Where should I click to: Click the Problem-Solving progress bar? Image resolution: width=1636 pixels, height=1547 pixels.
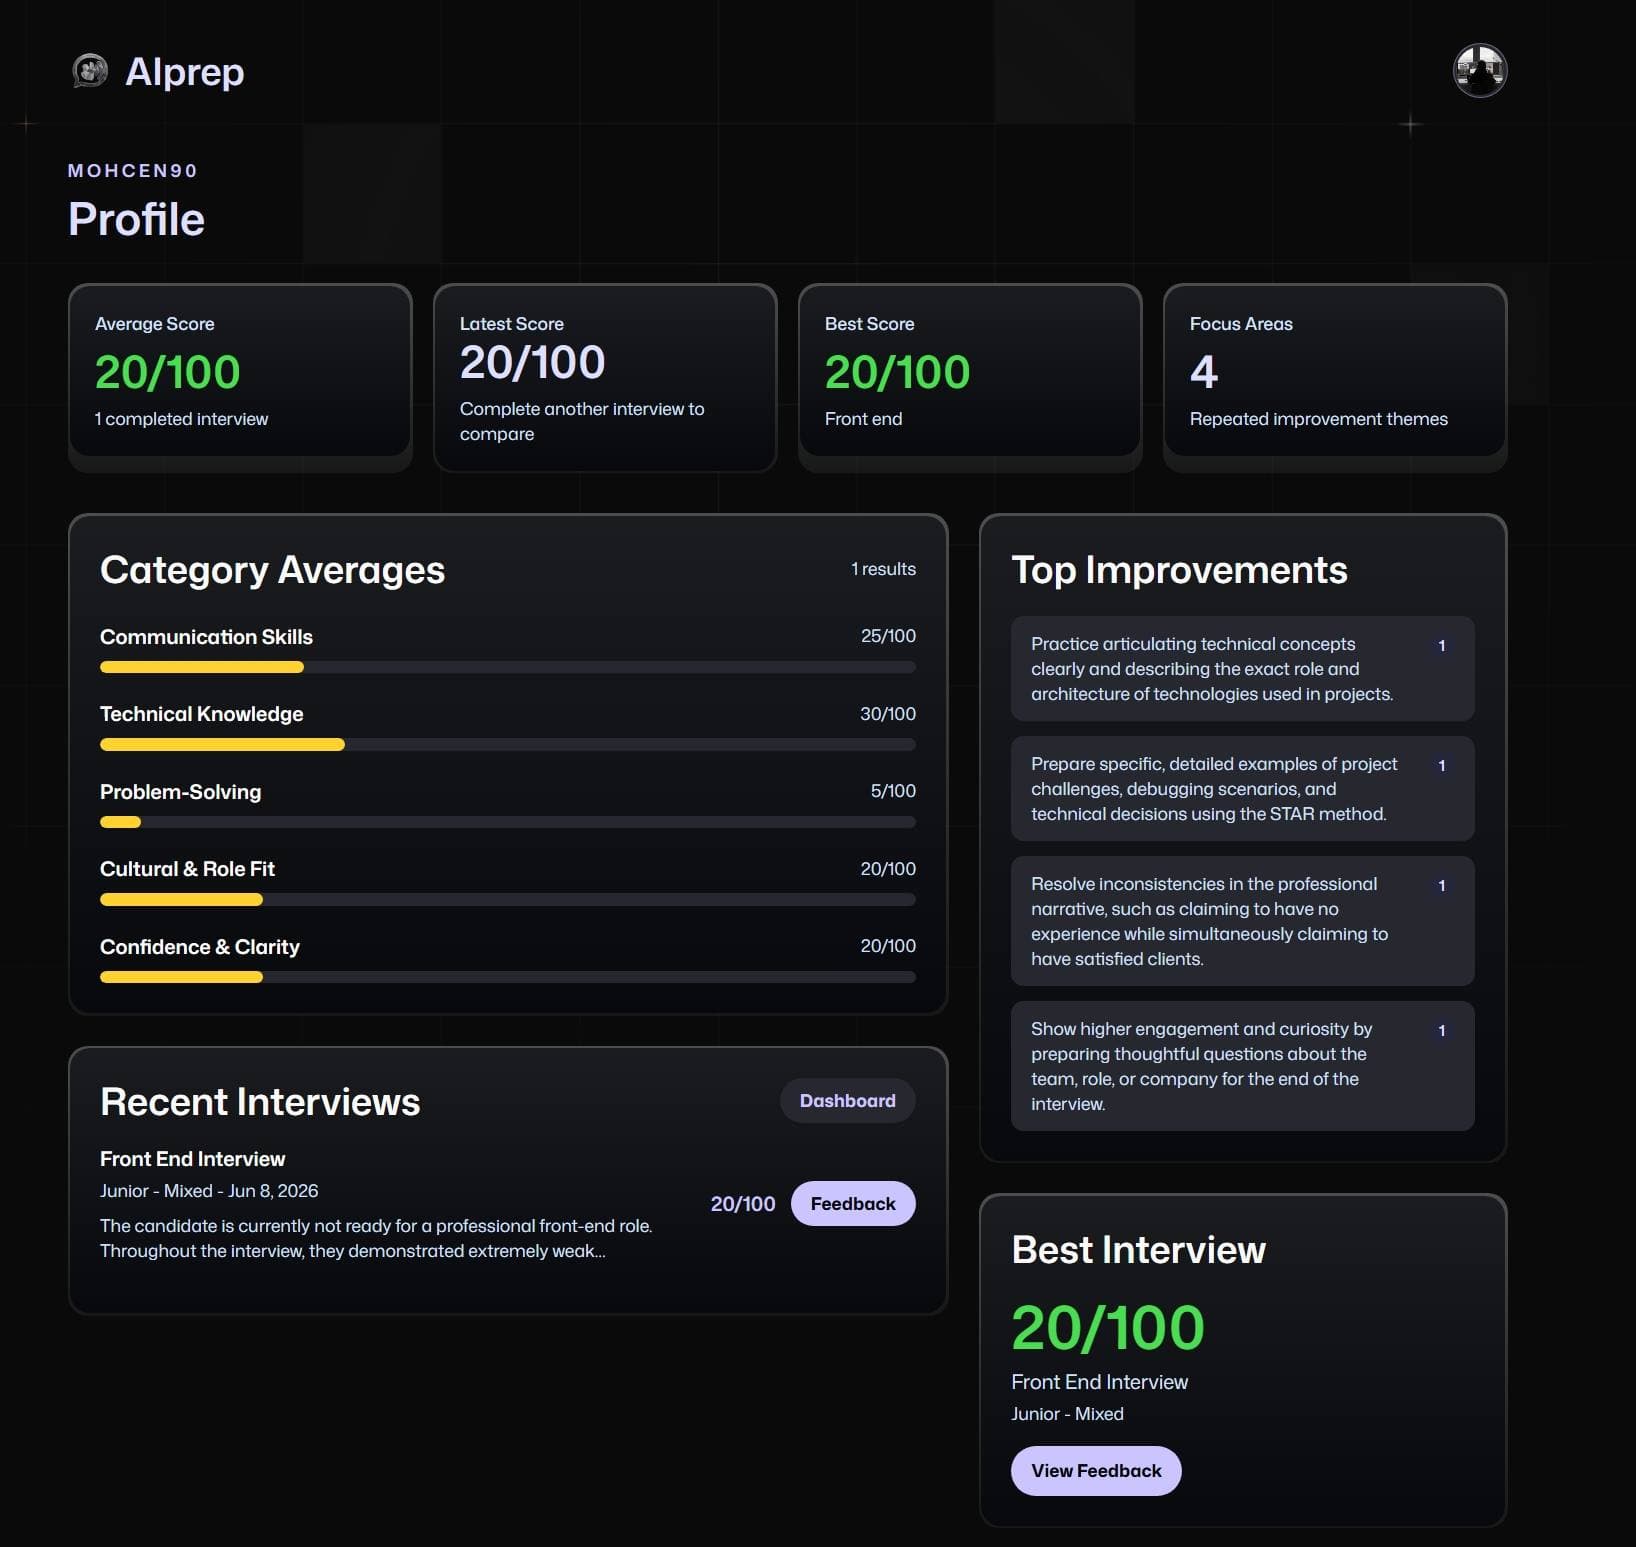pyautogui.click(x=508, y=822)
